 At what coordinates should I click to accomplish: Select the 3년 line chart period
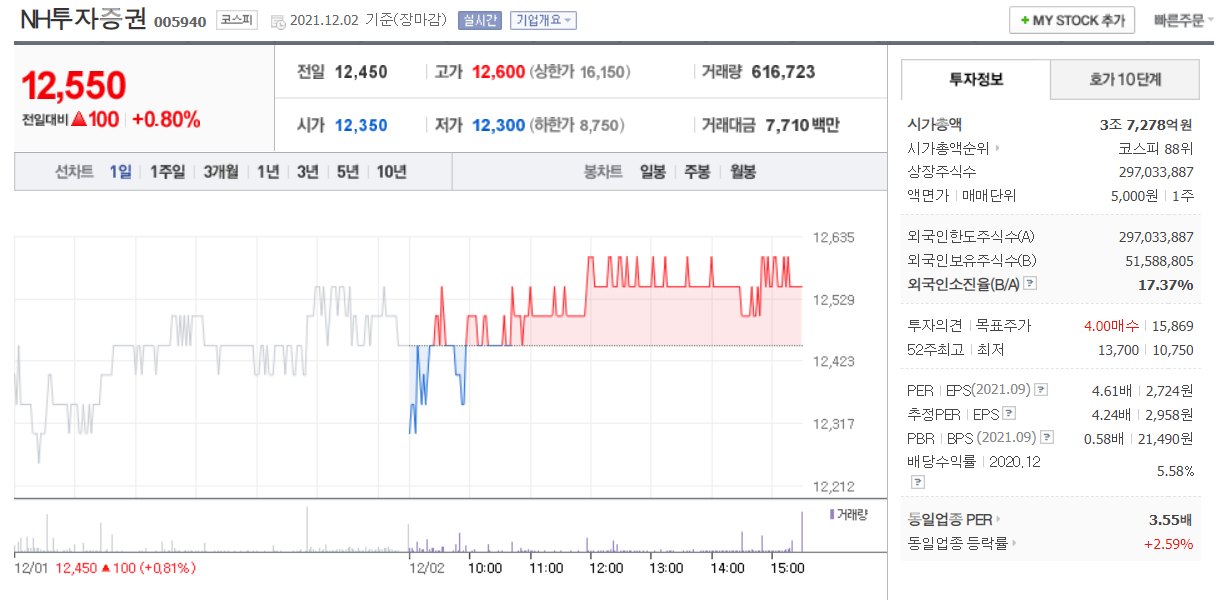[307, 171]
